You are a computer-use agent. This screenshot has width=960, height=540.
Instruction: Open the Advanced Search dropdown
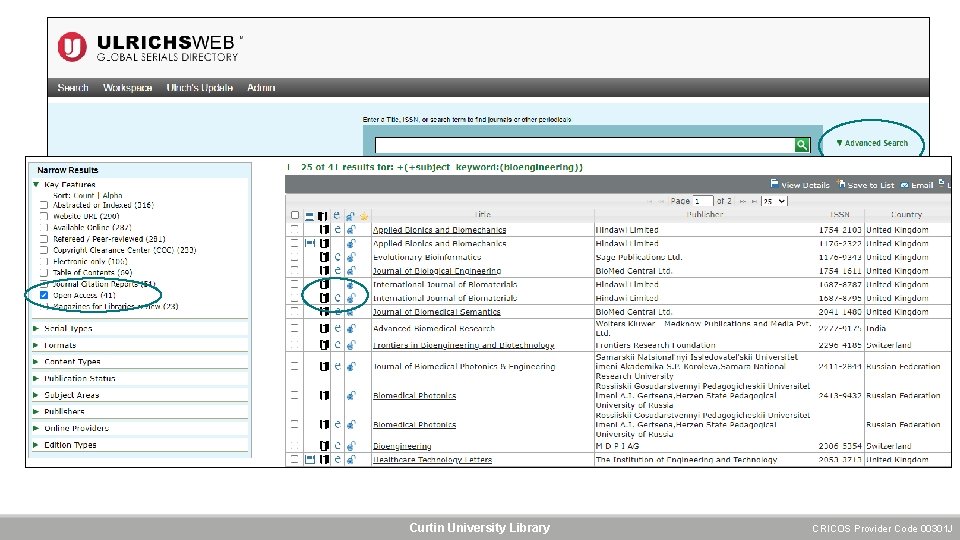click(x=872, y=143)
